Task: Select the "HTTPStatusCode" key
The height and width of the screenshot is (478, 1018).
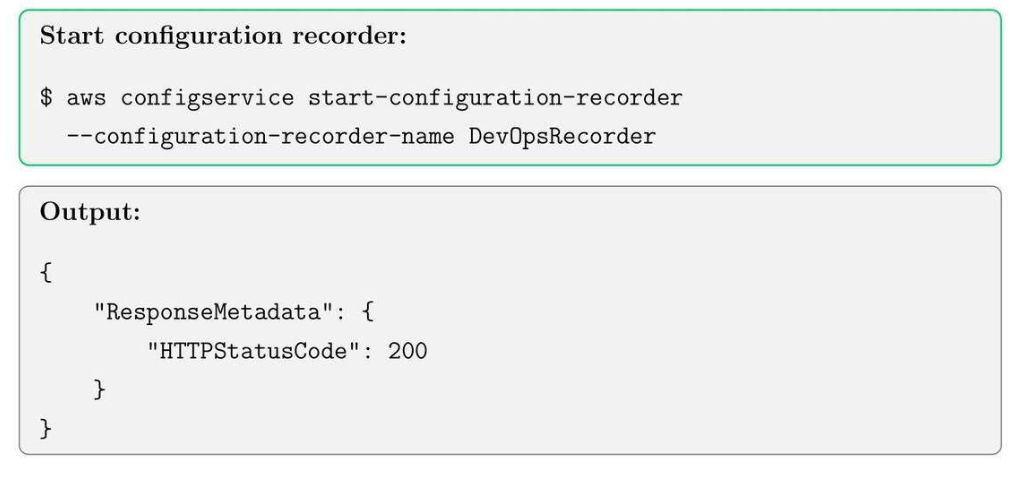Action: (253, 351)
